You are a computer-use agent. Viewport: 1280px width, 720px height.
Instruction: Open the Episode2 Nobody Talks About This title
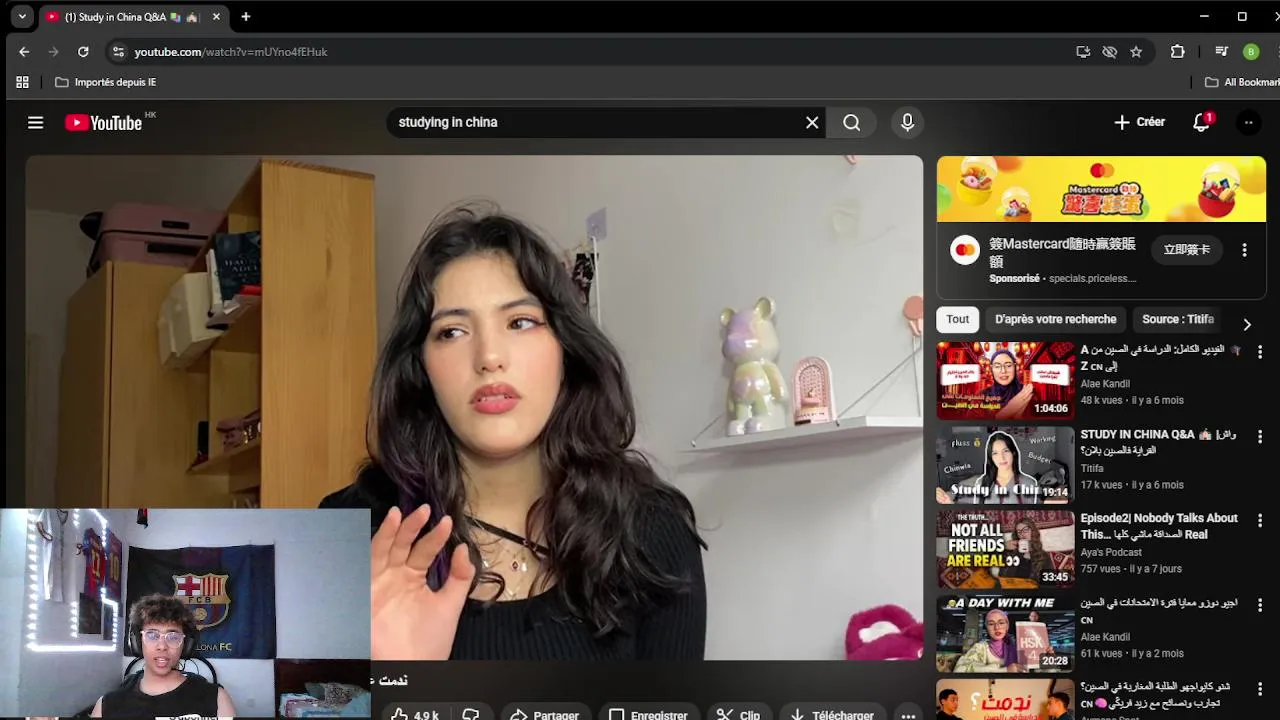[x=1159, y=526]
